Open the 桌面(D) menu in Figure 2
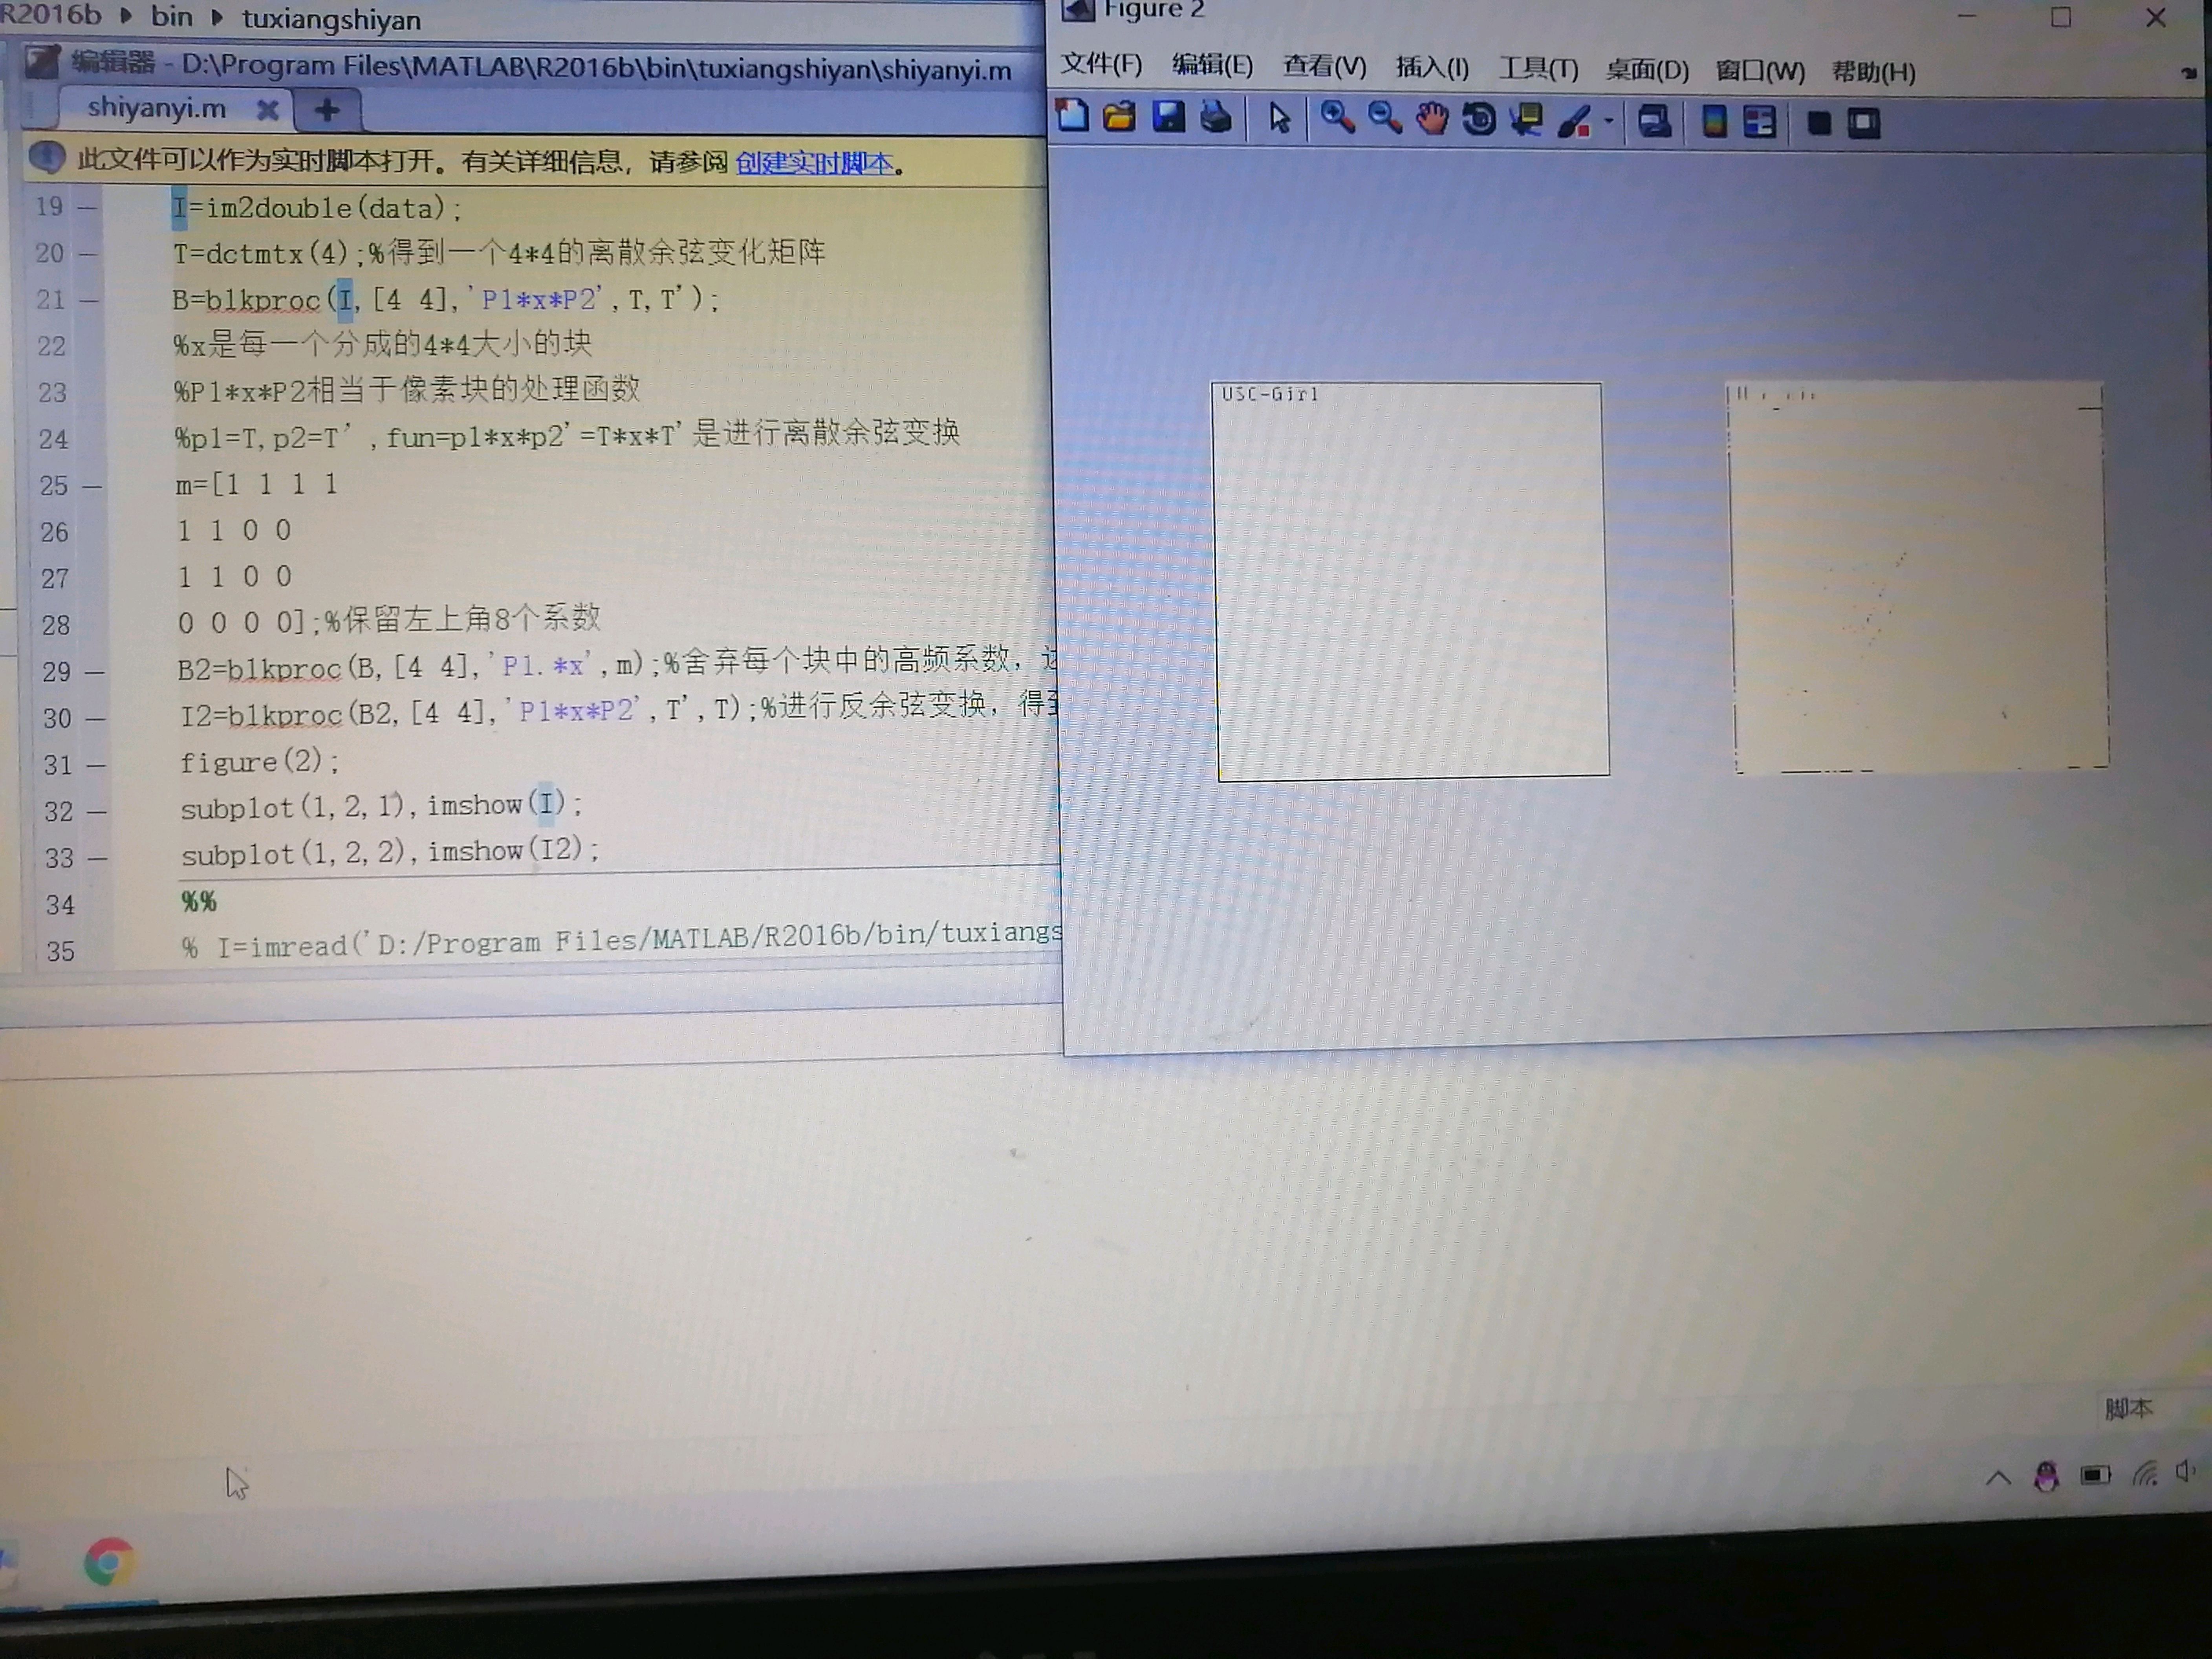The width and height of the screenshot is (2212, 1659). (x=1647, y=70)
